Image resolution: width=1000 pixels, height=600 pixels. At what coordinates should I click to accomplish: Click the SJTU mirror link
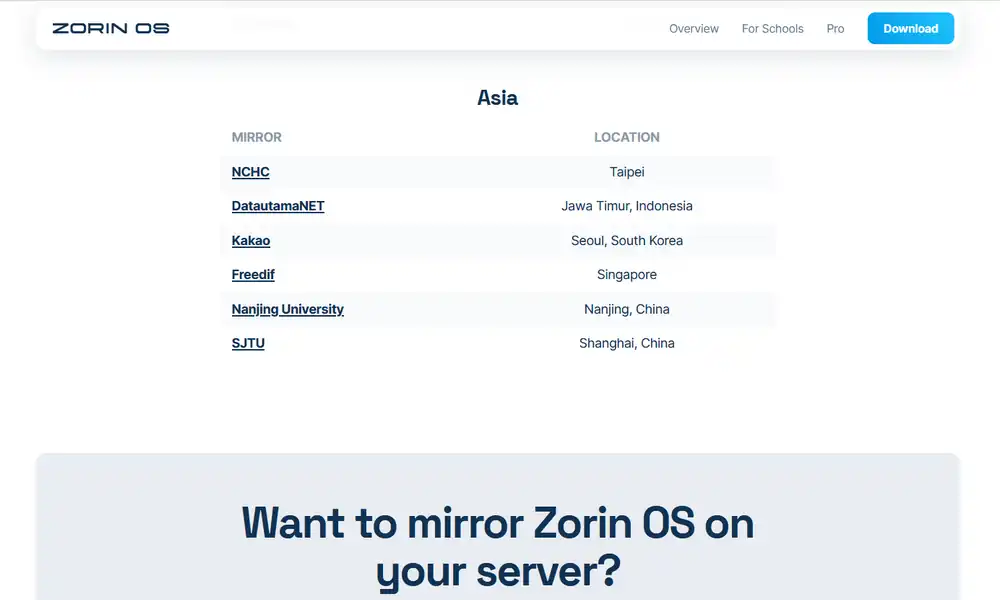click(x=248, y=343)
